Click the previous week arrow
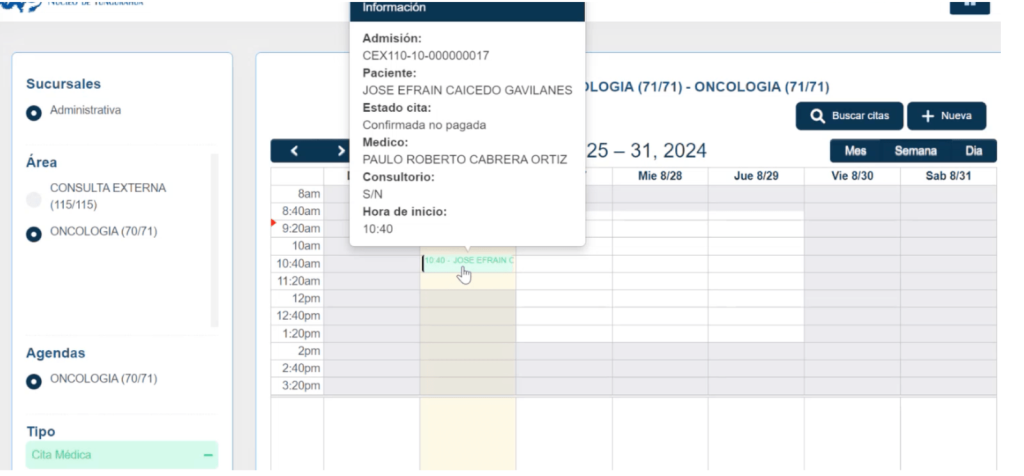Viewport: 1024px width, 476px height. tap(295, 151)
